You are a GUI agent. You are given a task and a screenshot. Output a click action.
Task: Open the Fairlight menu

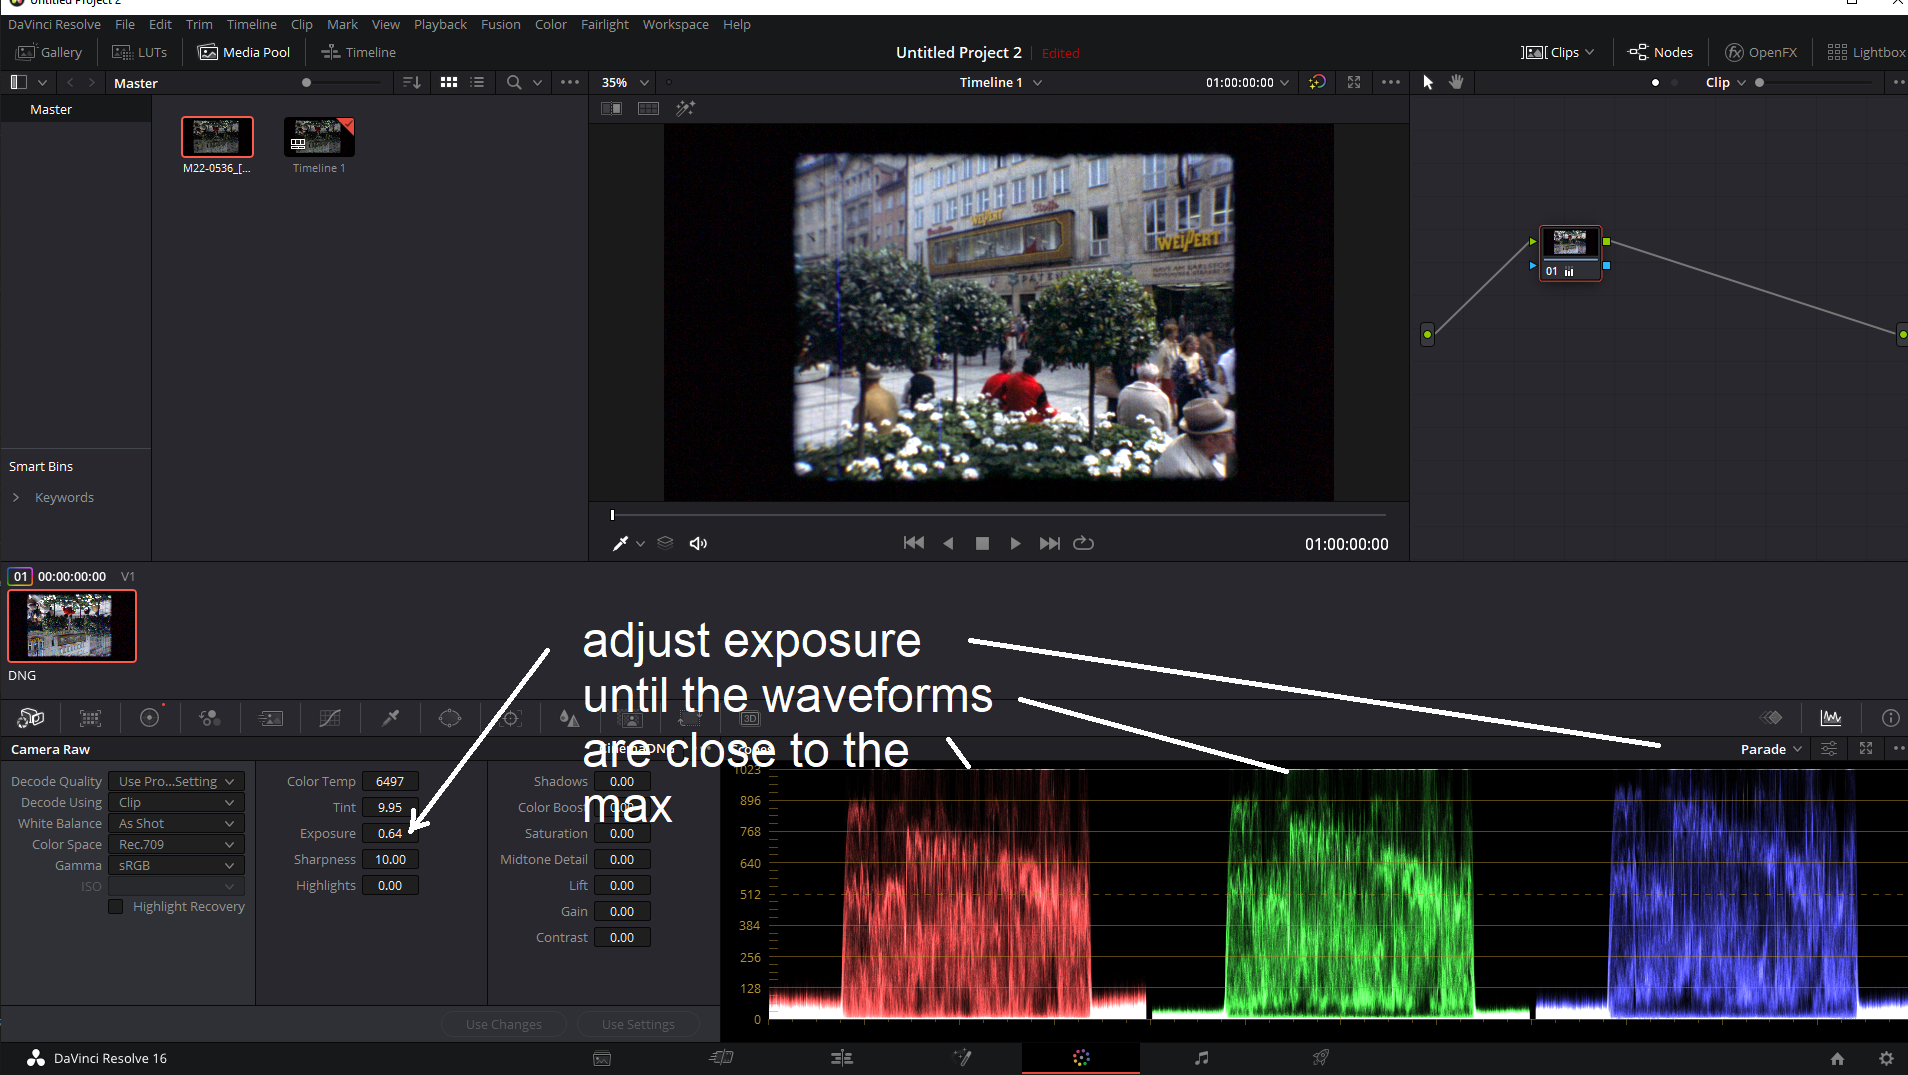pyautogui.click(x=604, y=24)
